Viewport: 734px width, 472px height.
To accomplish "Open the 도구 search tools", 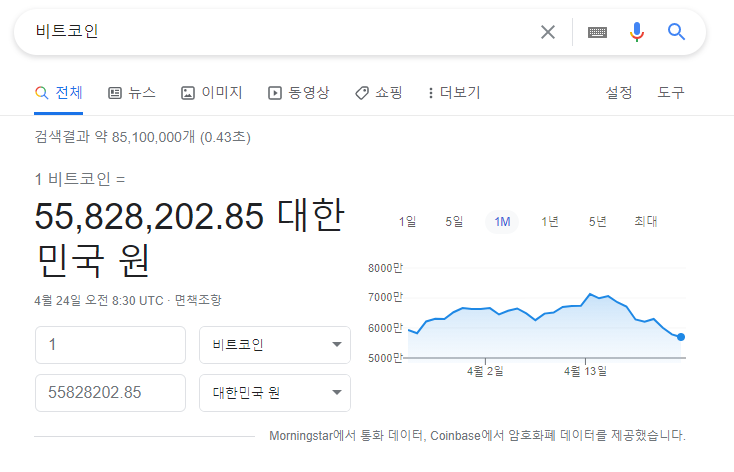I will click(671, 93).
